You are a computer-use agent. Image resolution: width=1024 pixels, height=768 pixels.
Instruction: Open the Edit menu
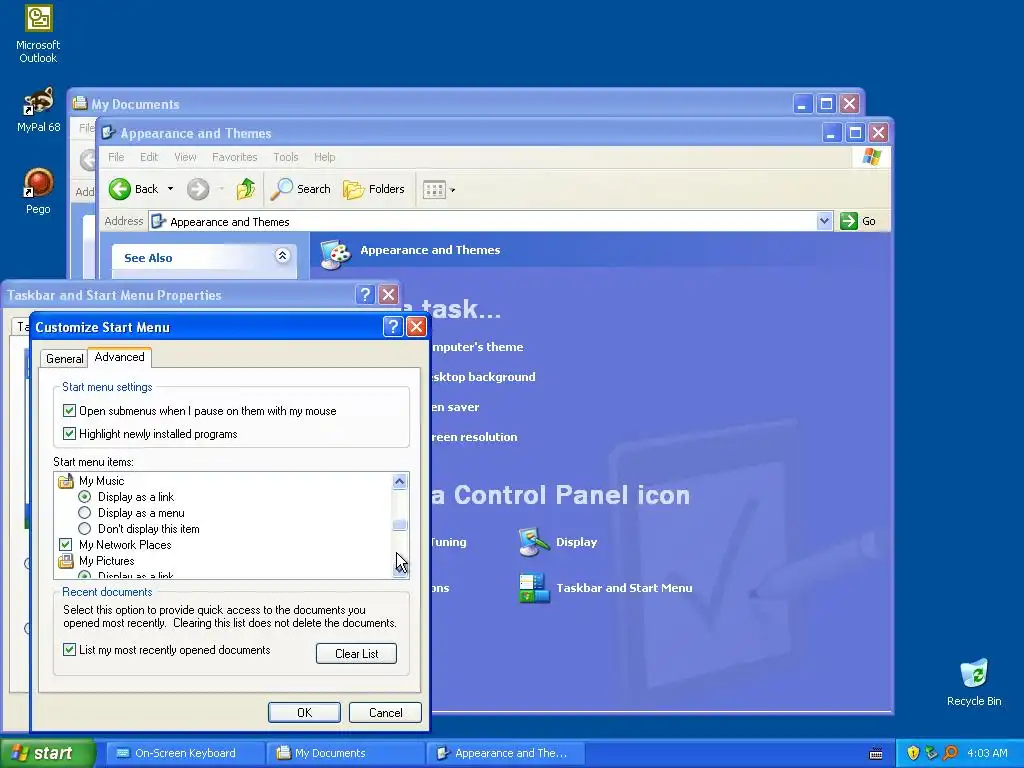[149, 157]
